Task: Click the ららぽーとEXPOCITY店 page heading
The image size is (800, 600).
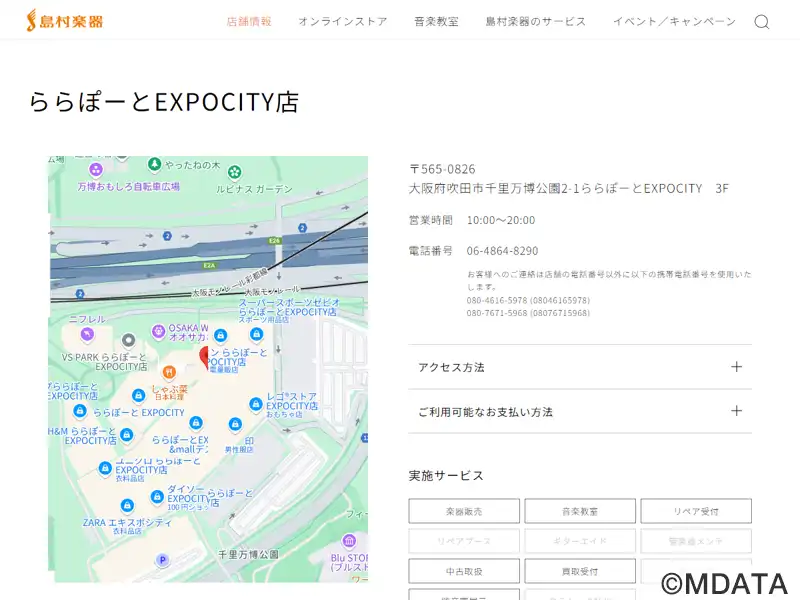Action: 163,102
